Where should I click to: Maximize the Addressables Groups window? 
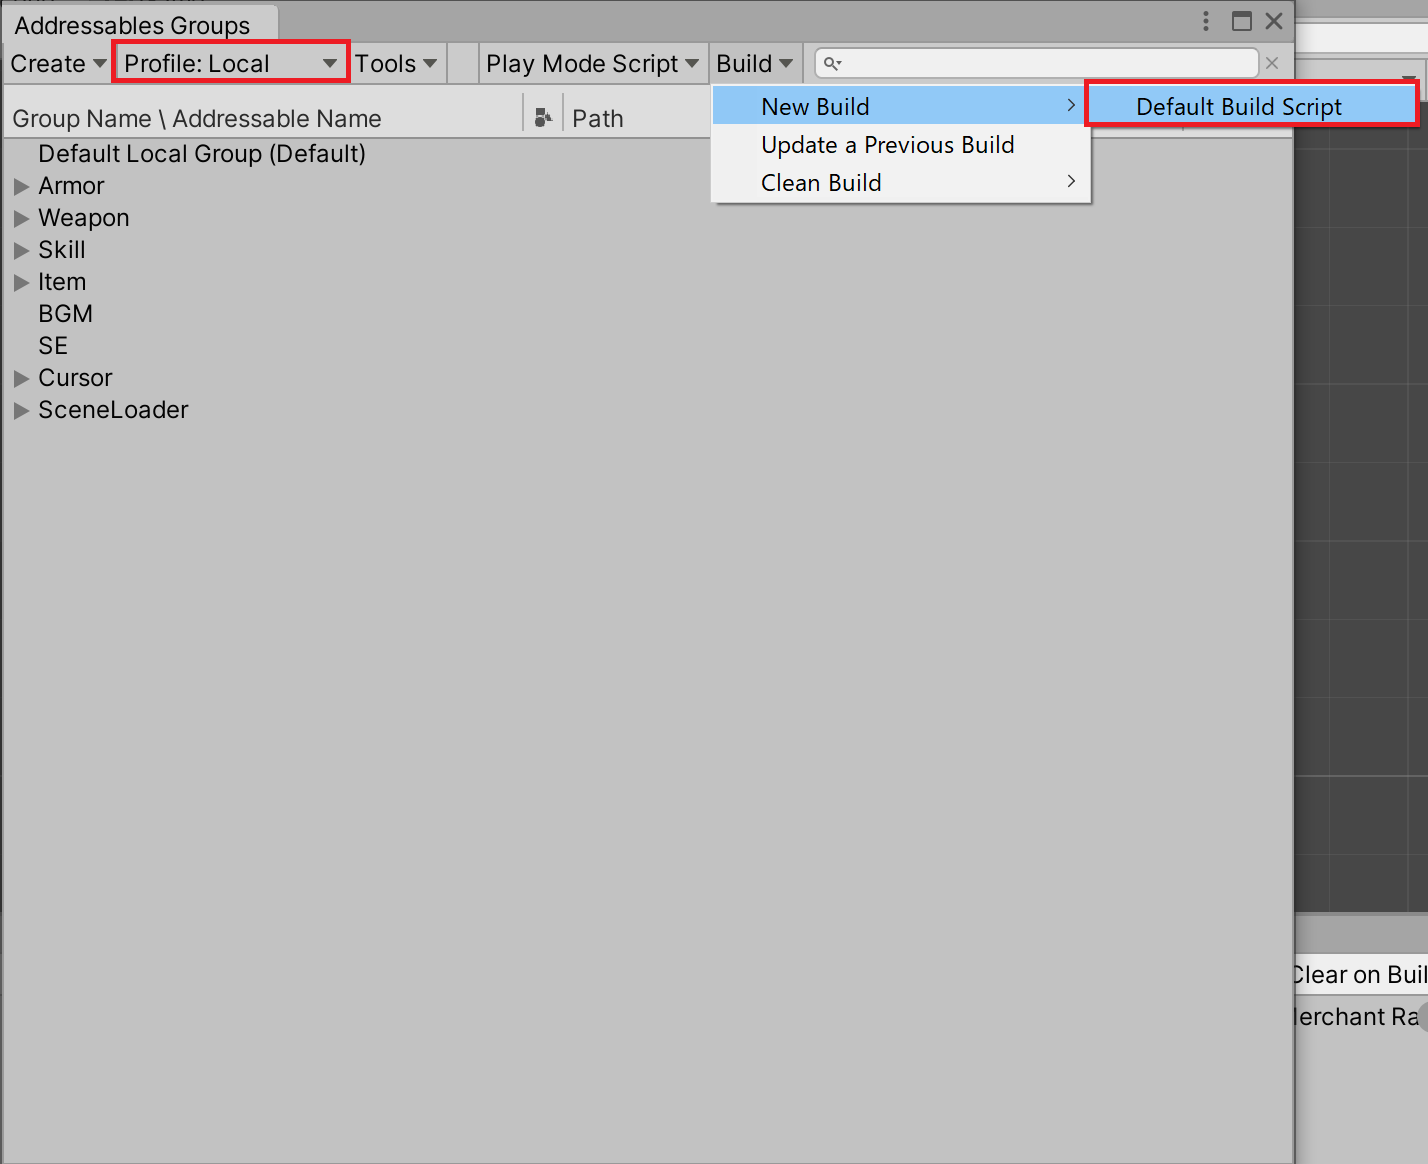tap(1242, 21)
